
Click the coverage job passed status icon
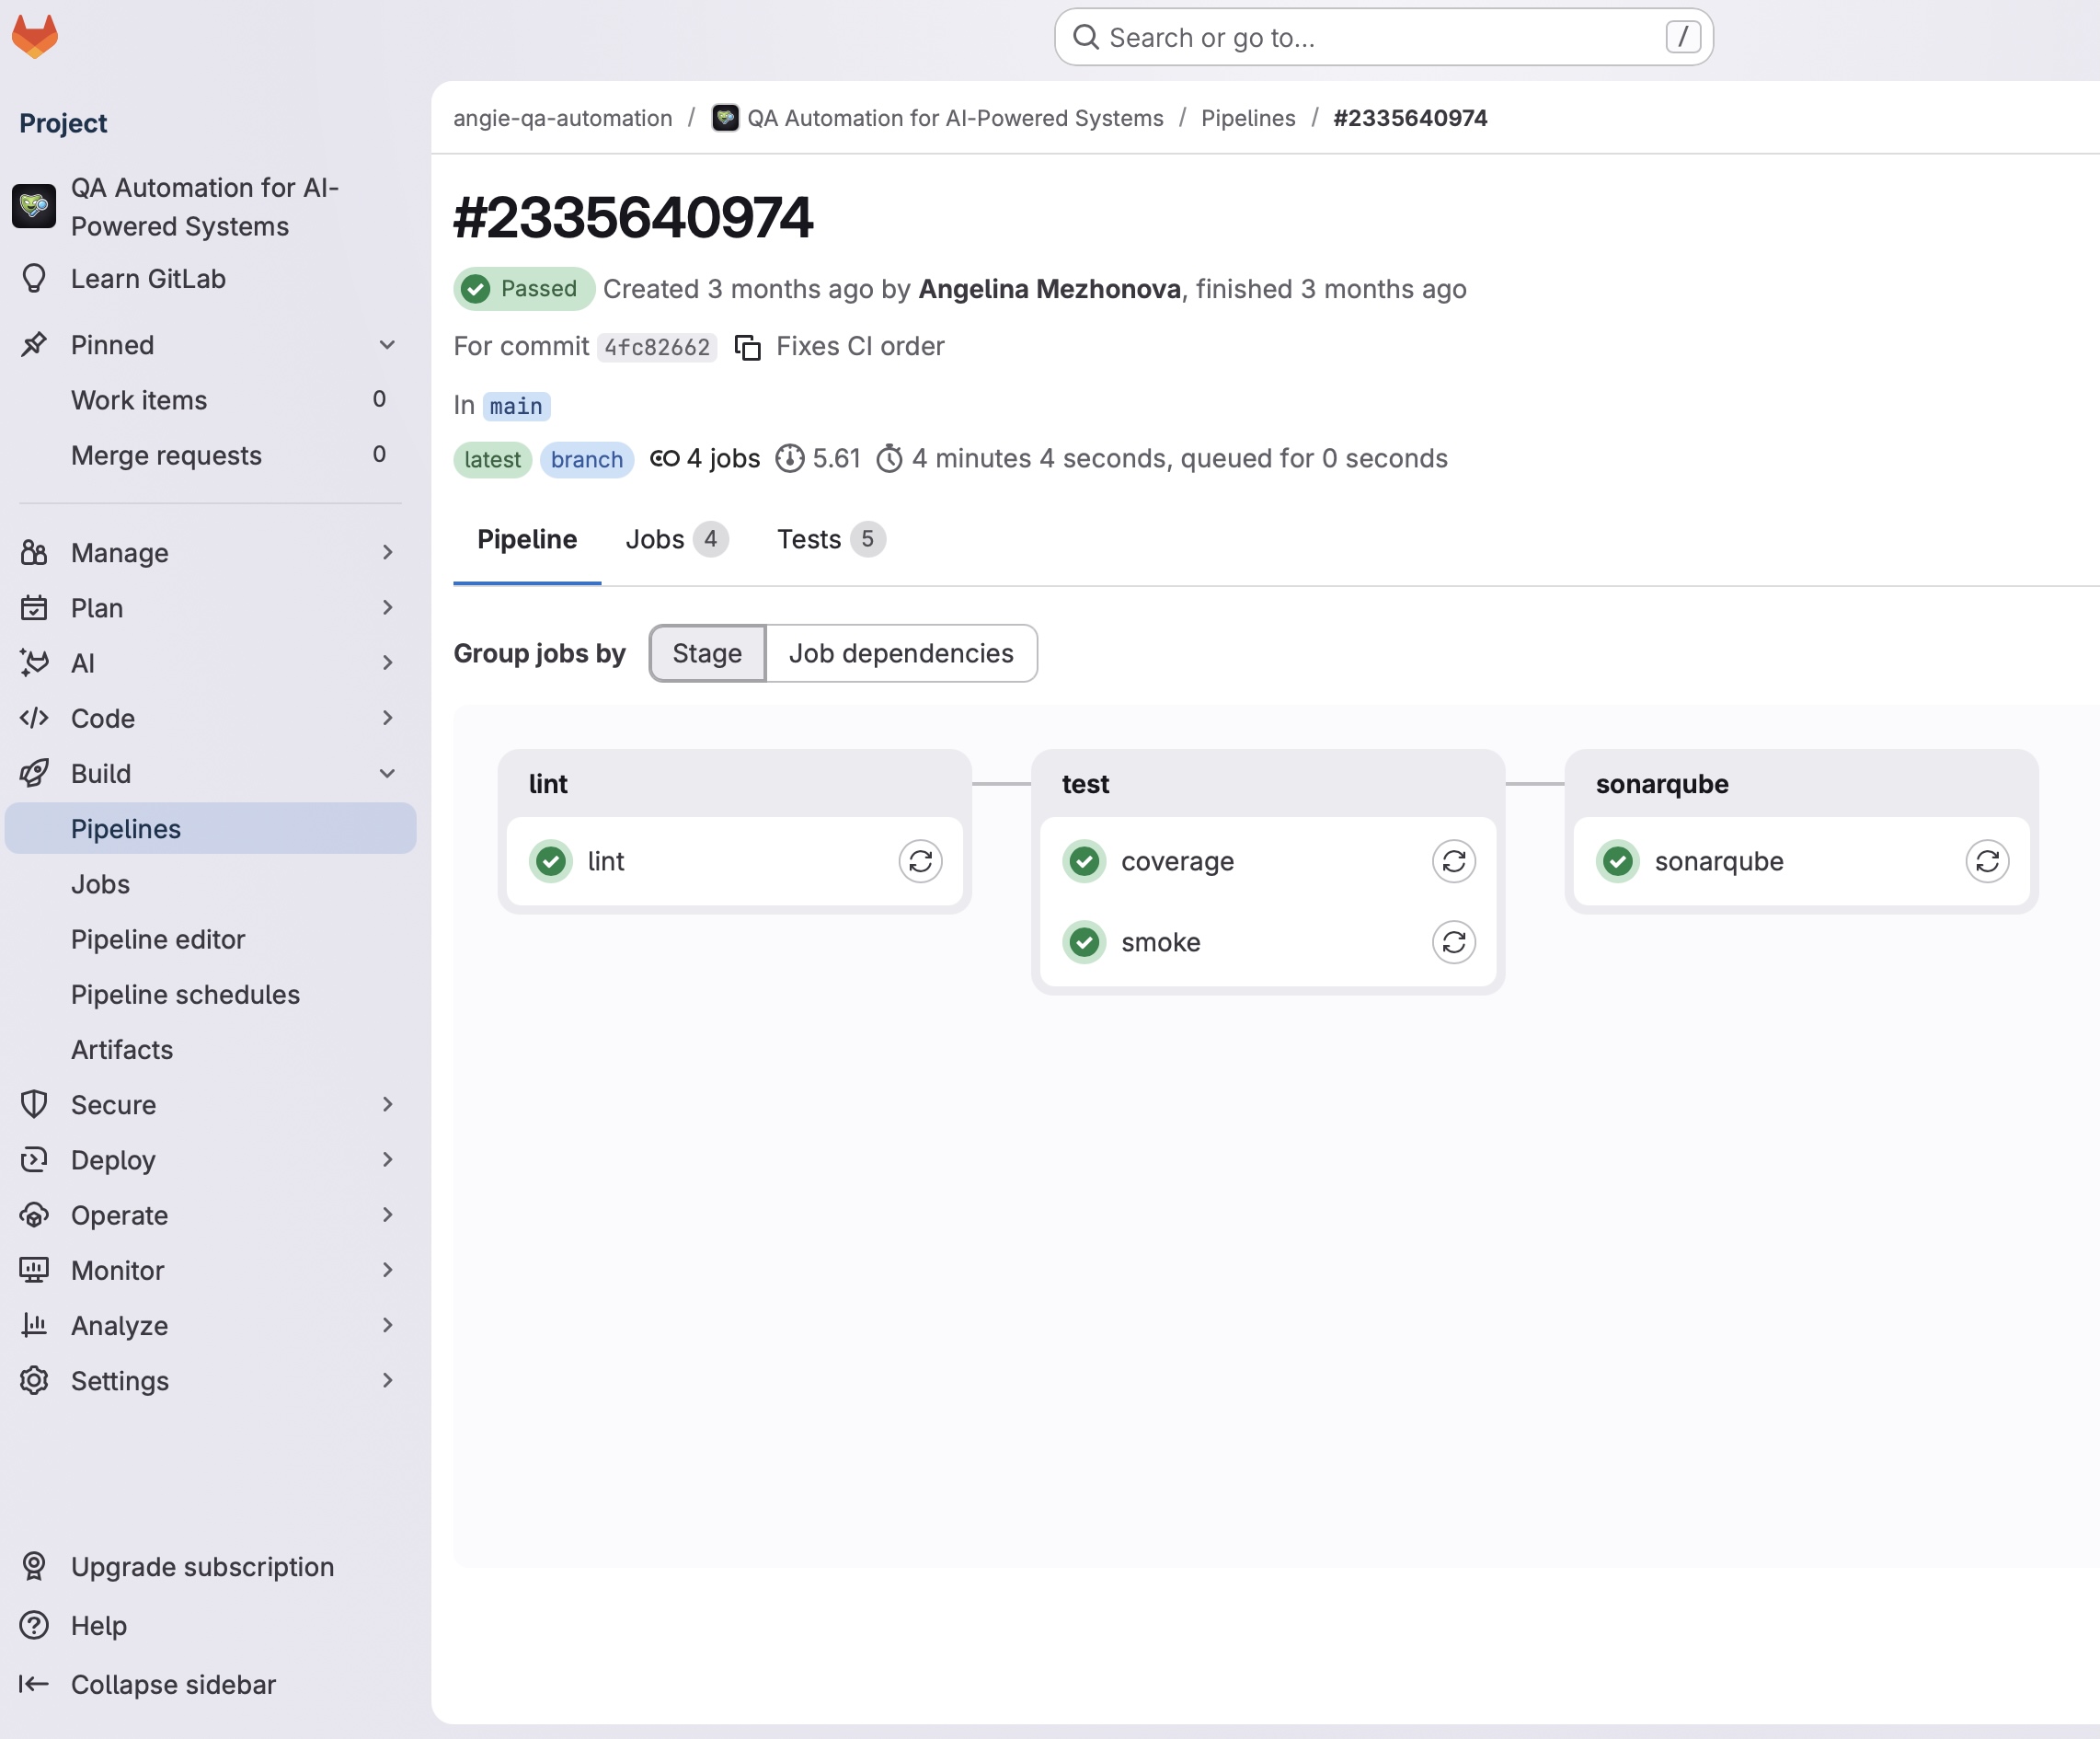click(1084, 861)
